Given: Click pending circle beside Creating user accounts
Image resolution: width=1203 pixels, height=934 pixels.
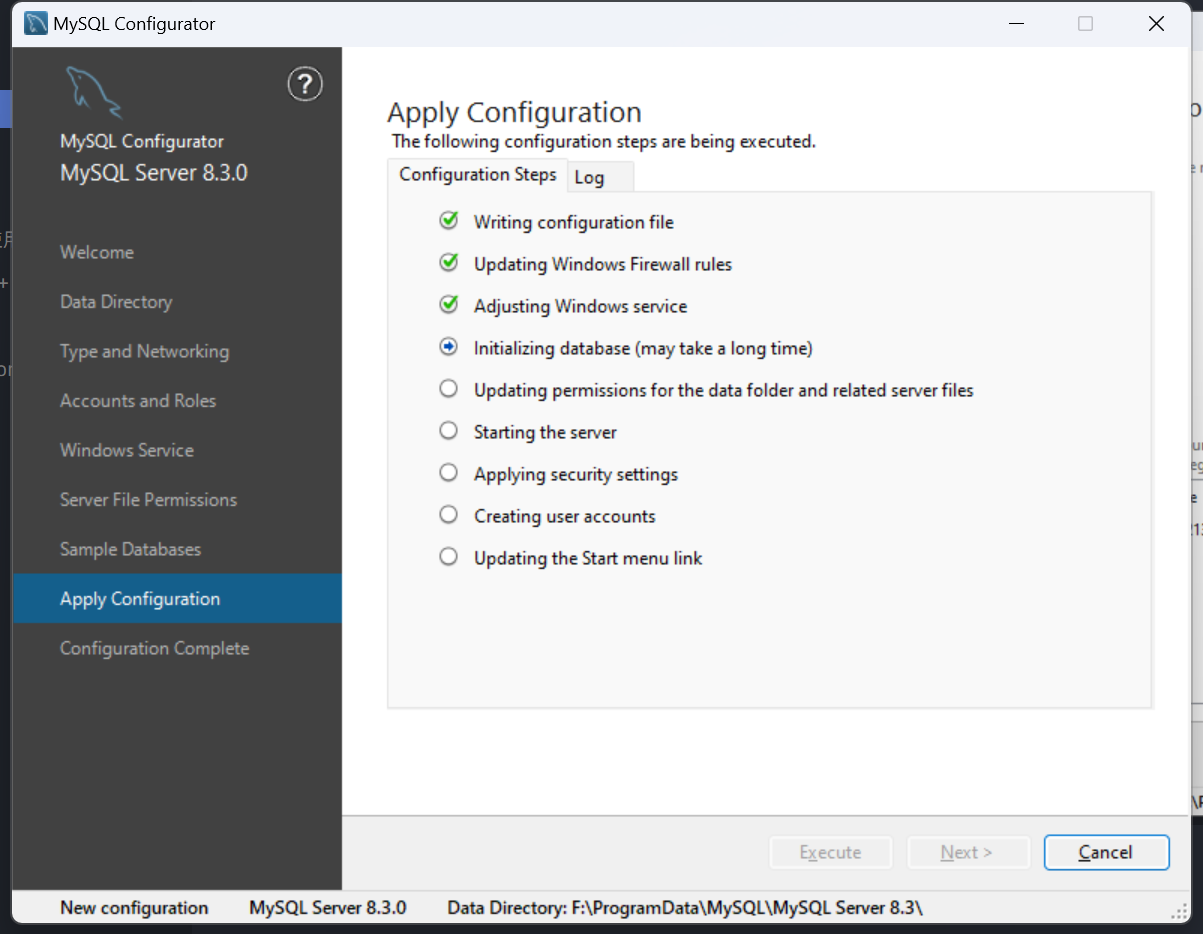Looking at the screenshot, I should 449,514.
